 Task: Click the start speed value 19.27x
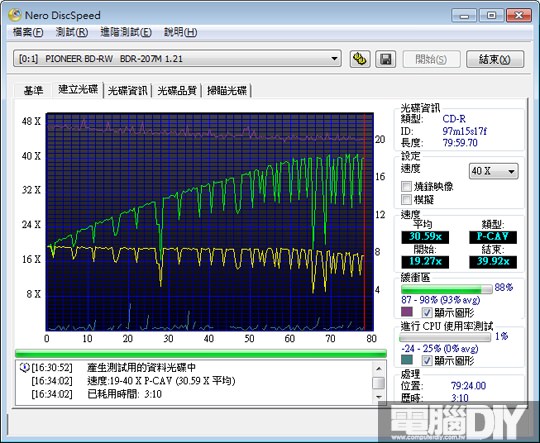click(x=425, y=262)
